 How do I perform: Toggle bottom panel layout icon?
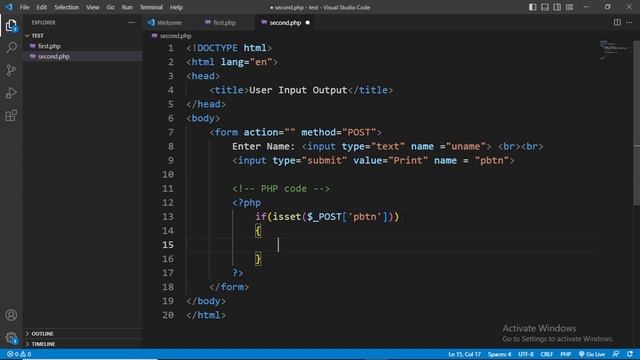coord(544,7)
